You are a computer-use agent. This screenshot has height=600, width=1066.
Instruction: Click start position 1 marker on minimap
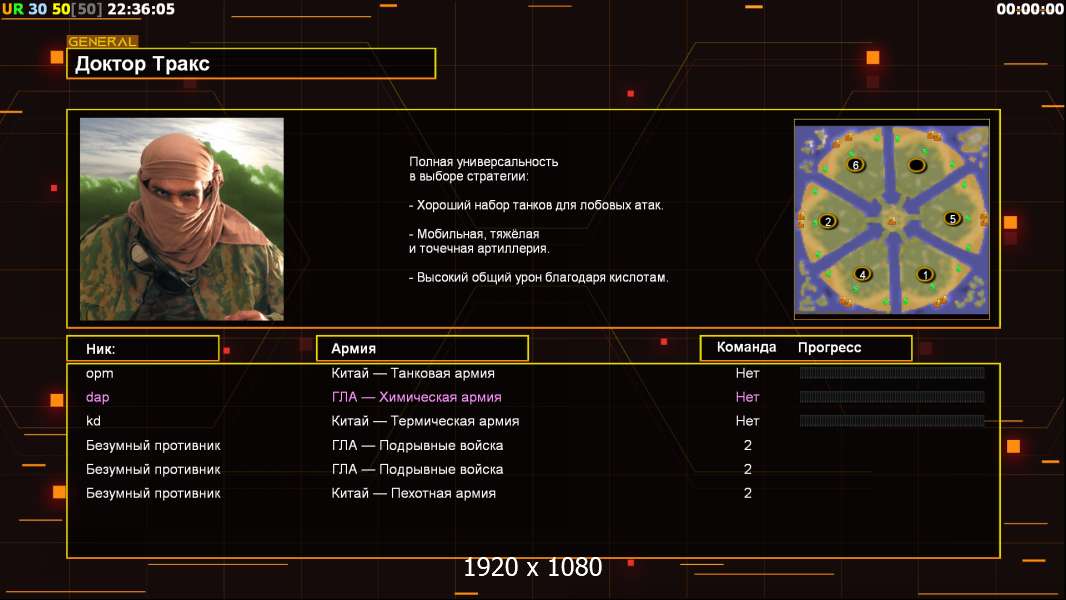click(925, 275)
